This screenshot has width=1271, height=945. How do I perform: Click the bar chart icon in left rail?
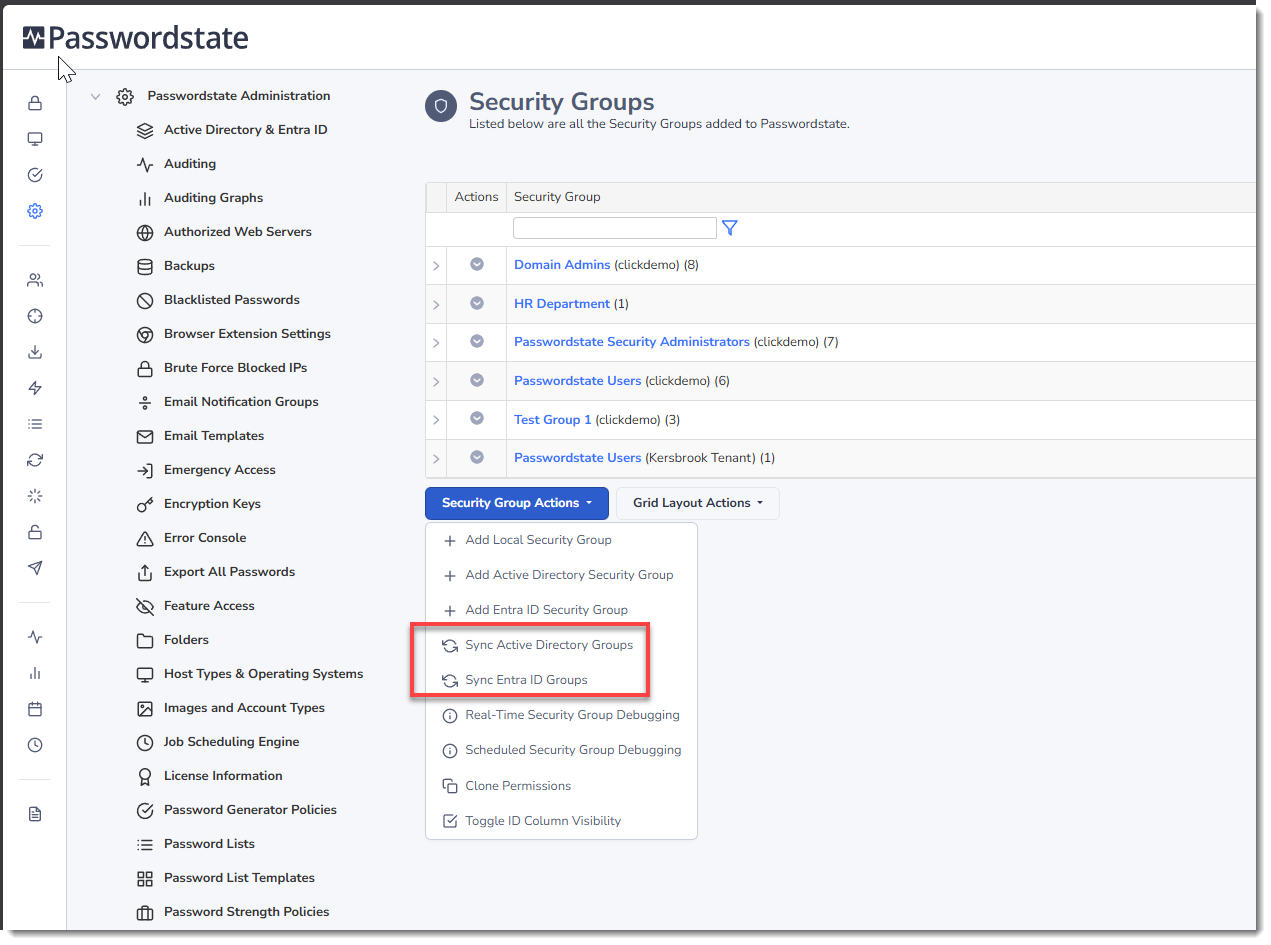pos(35,673)
